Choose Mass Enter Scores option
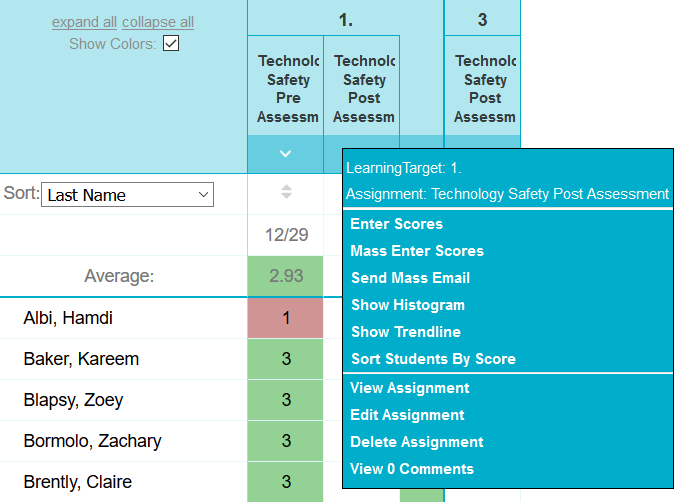 click(x=417, y=251)
